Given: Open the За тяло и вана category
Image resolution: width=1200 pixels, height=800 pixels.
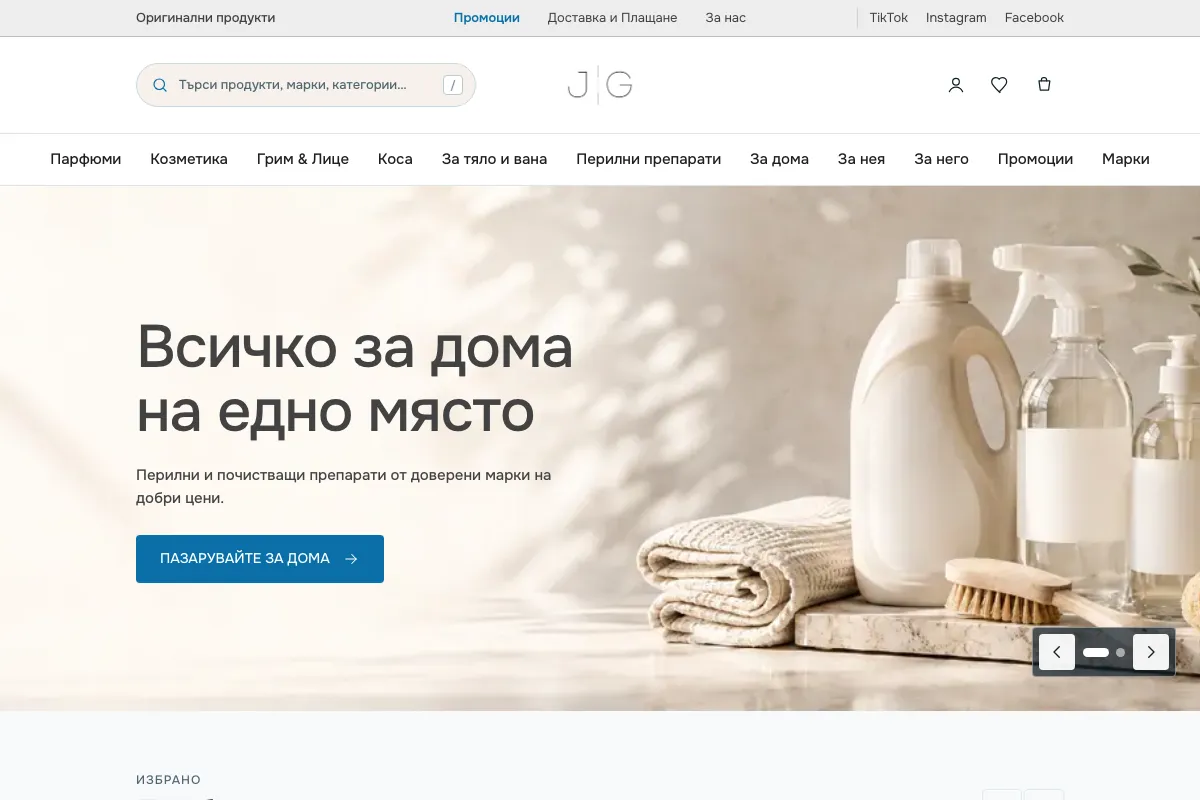Looking at the screenshot, I should tap(494, 159).
